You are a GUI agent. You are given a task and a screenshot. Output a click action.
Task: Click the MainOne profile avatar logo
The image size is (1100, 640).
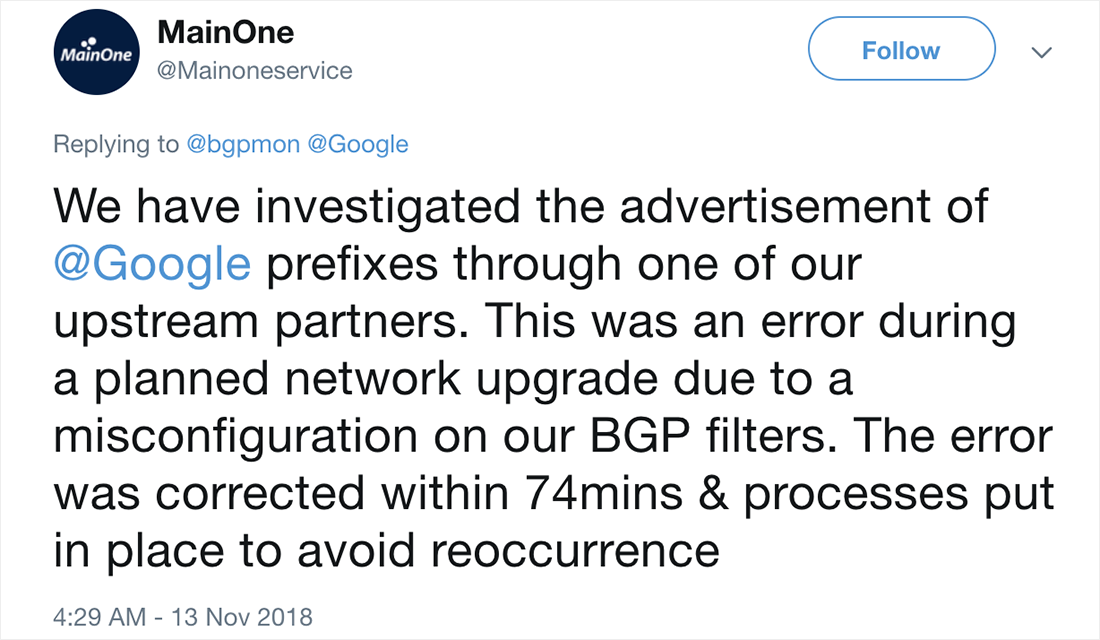coord(98,55)
